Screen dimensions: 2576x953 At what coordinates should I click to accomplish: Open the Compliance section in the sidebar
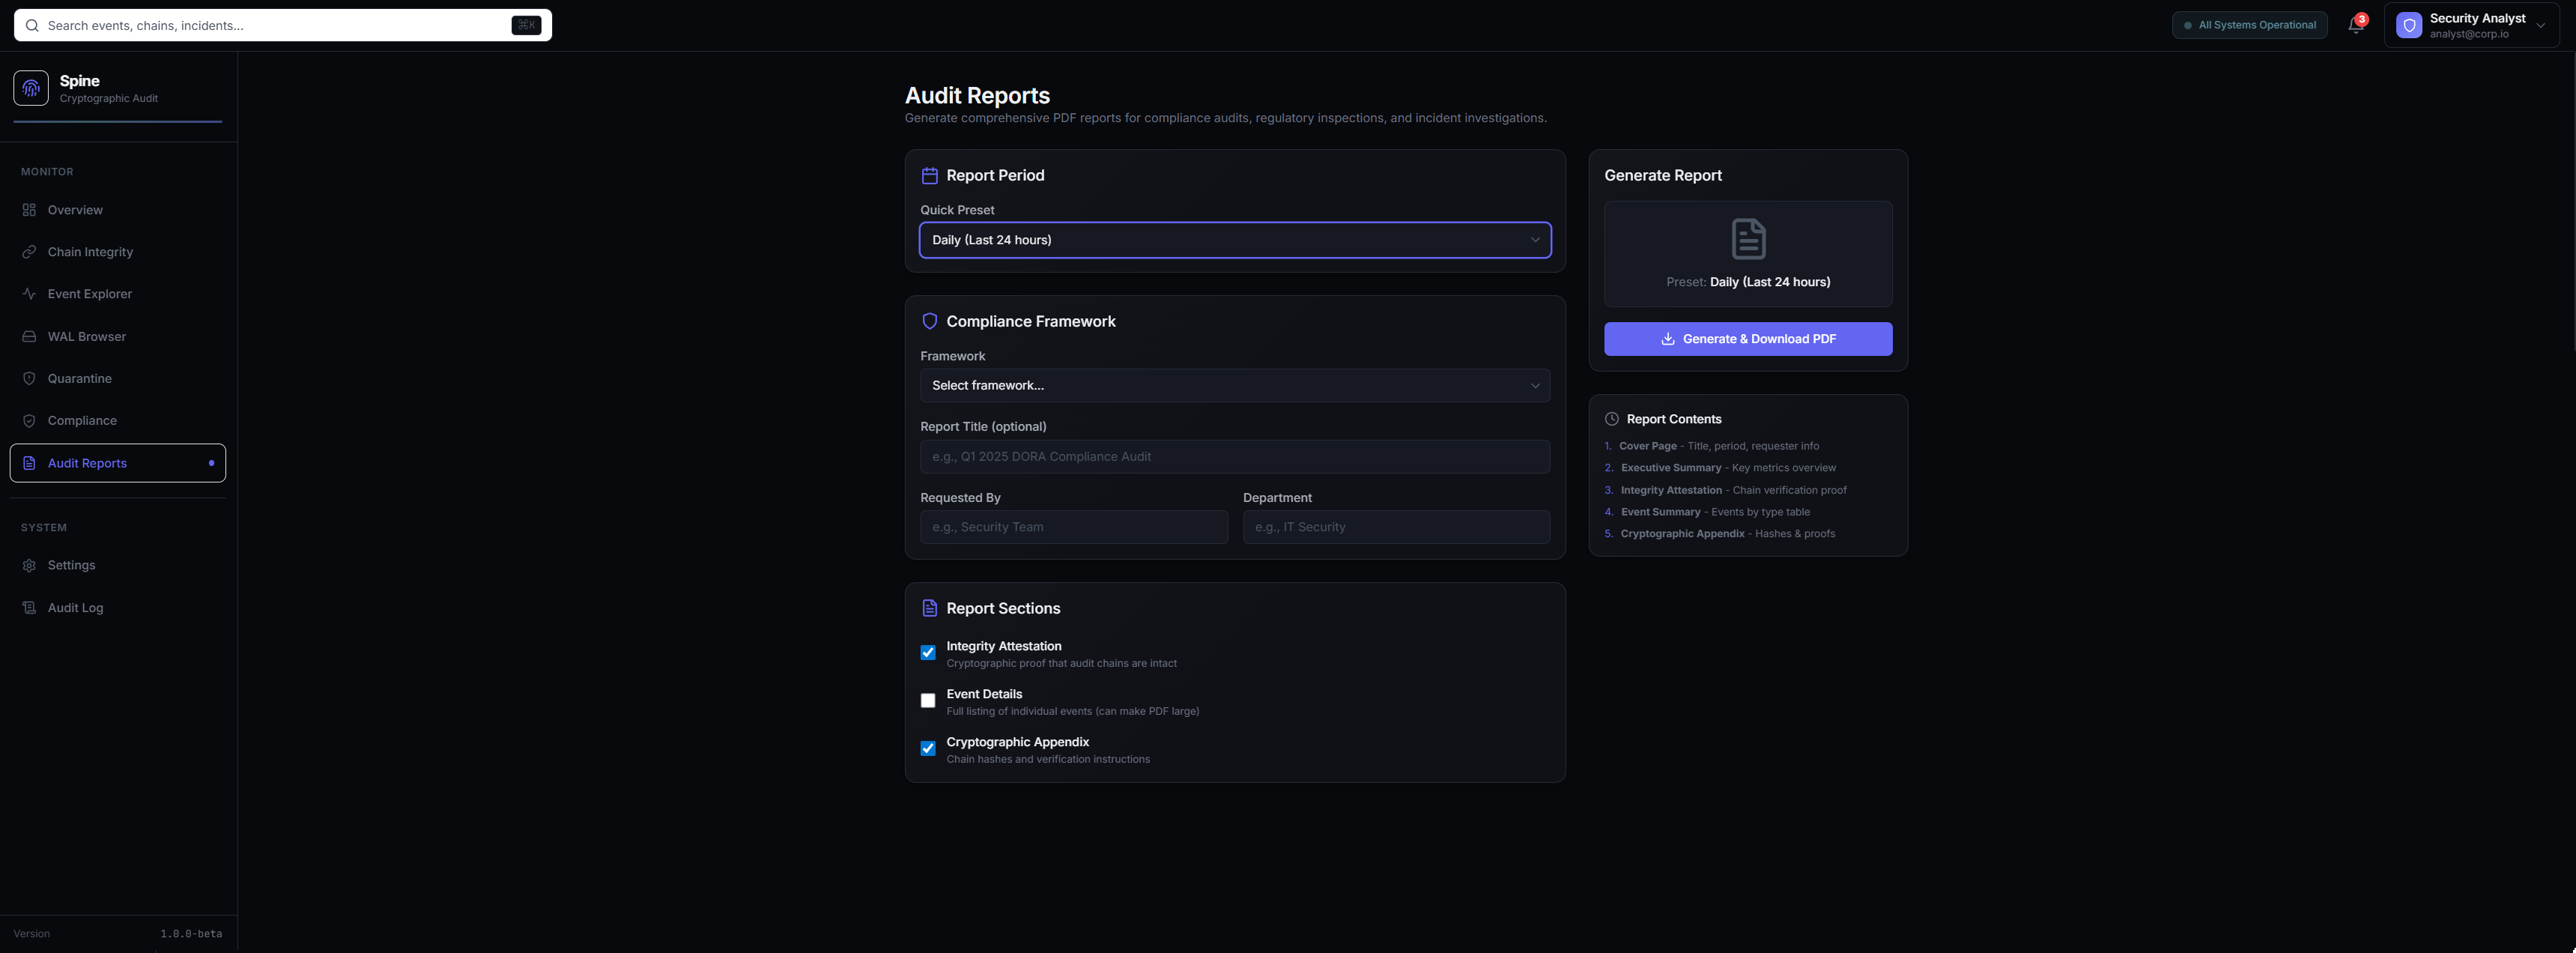point(82,420)
